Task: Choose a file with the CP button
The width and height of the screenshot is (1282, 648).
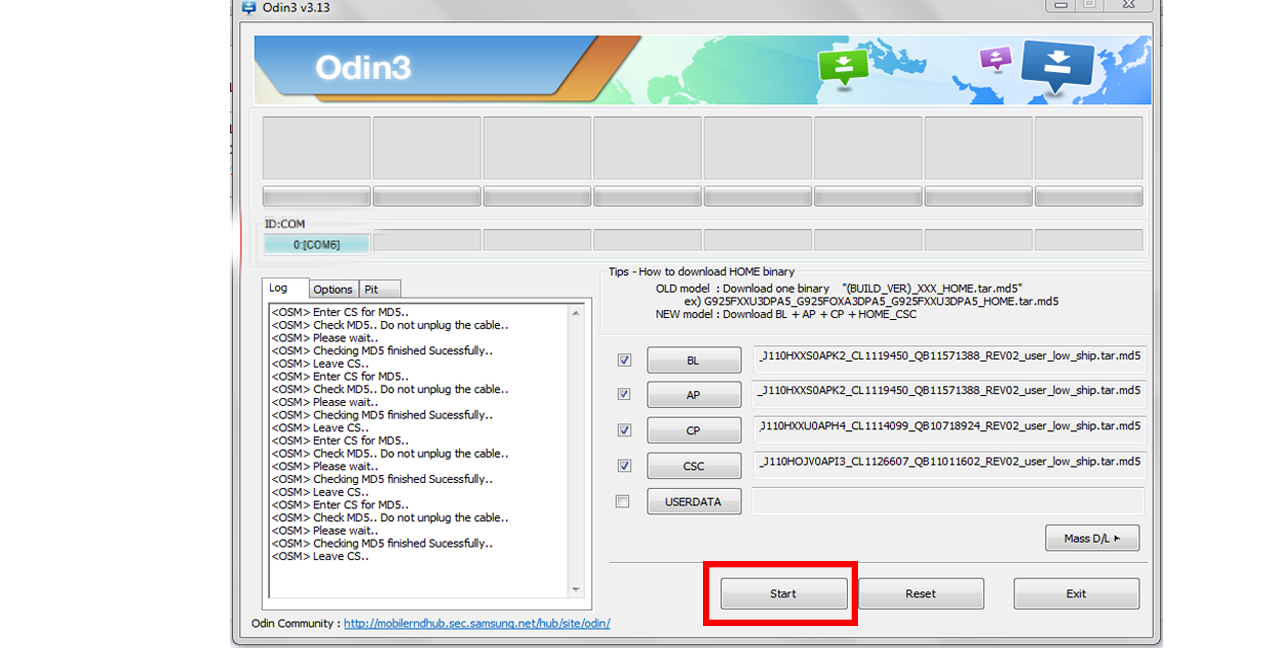Action: click(x=694, y=430)
